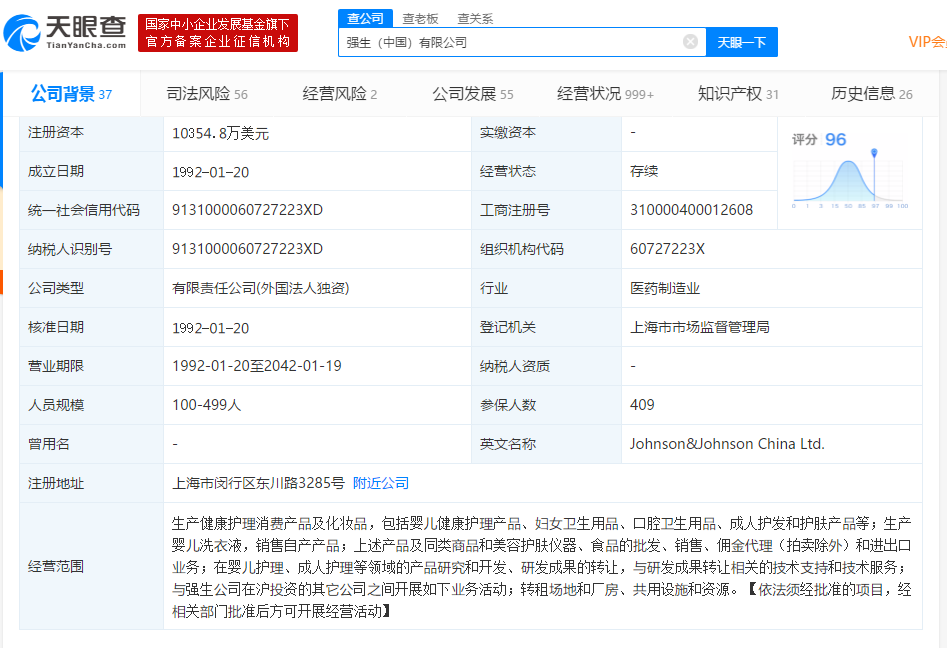The width and height of the screenshot is (947, 648).
Task: Click the founding date value beside 成立日期
Action: coord(210,172)
